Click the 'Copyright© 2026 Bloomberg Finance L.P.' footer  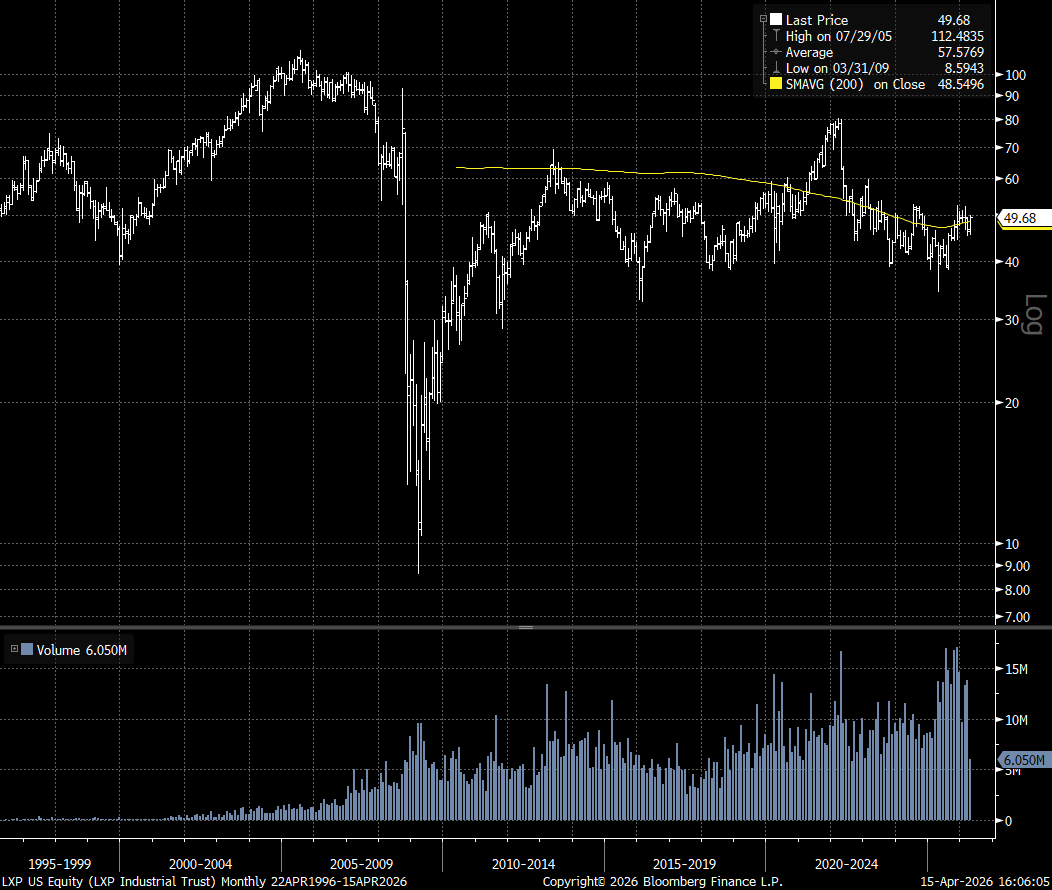tap(663, 881)
